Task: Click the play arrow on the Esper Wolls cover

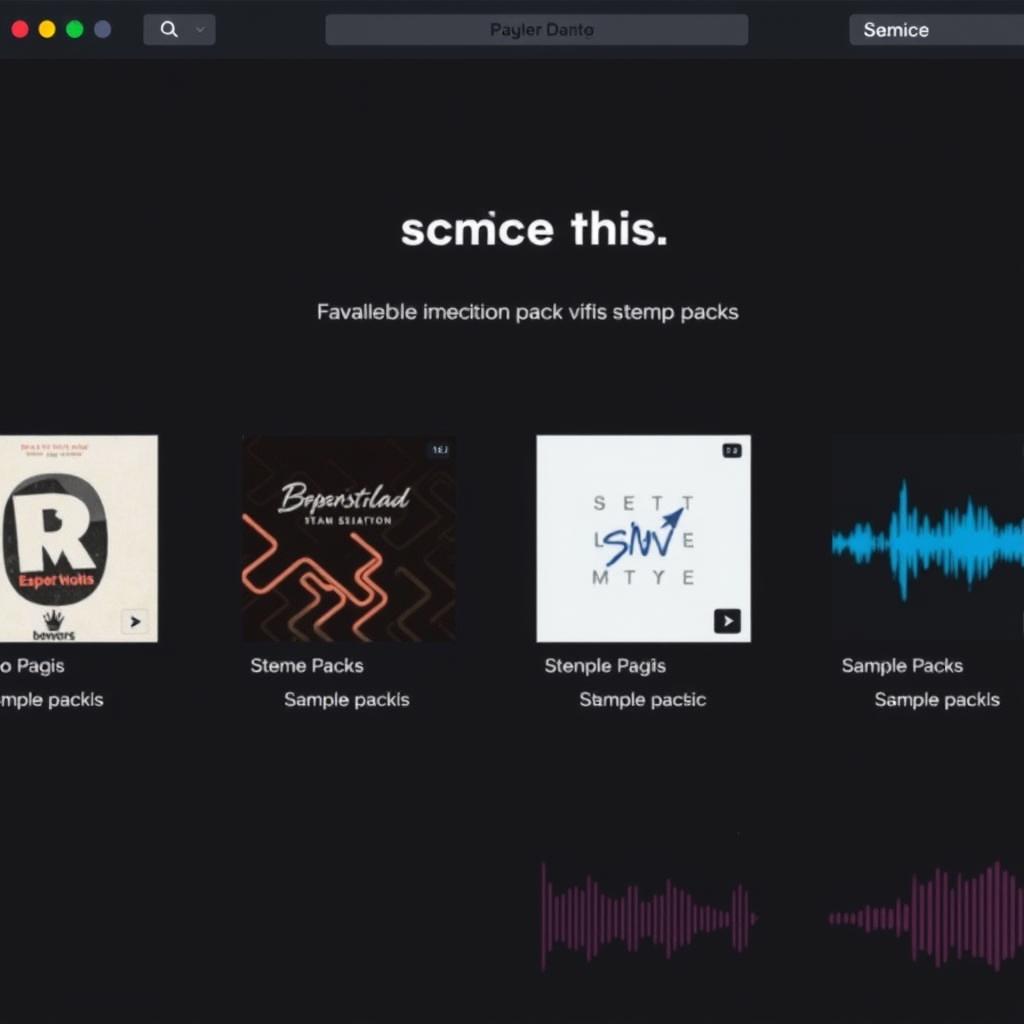Action: point(135,621)
